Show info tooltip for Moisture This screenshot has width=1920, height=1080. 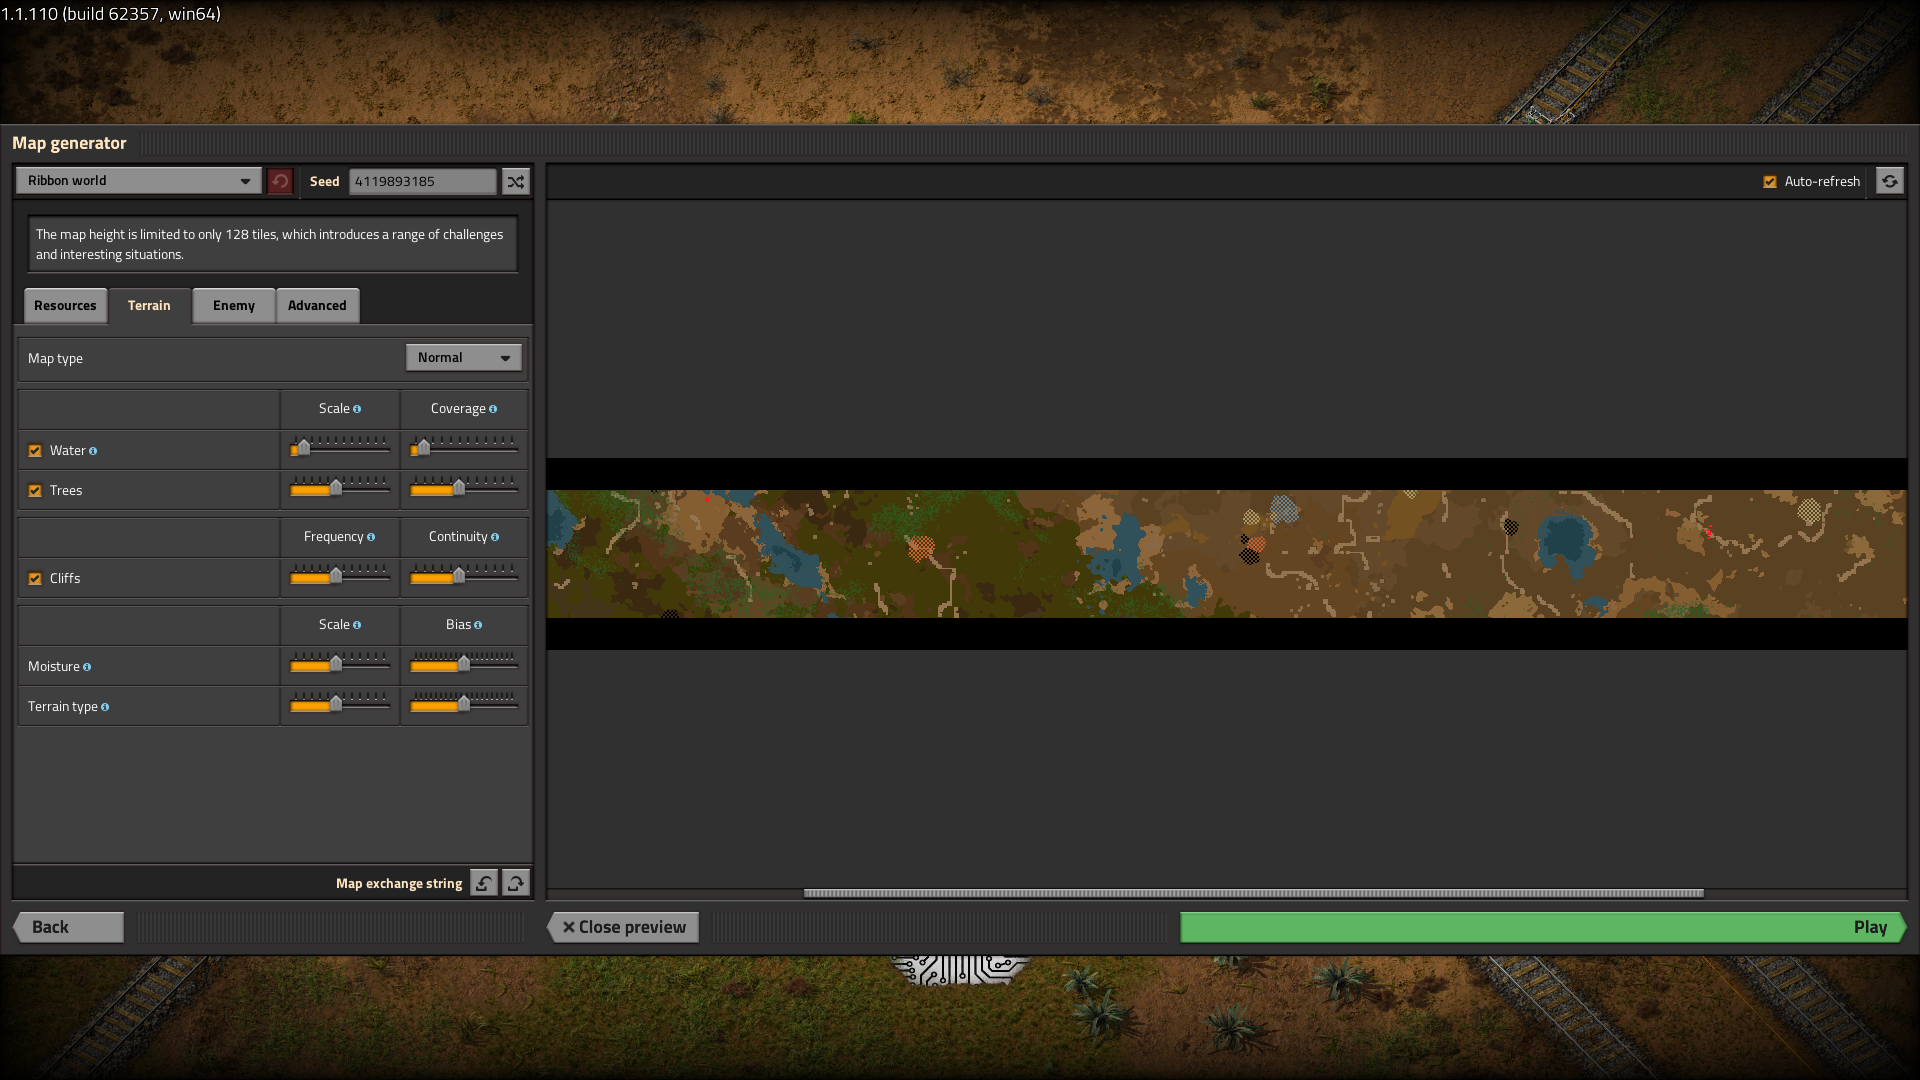pyautogui.click(x=87, y=667)
